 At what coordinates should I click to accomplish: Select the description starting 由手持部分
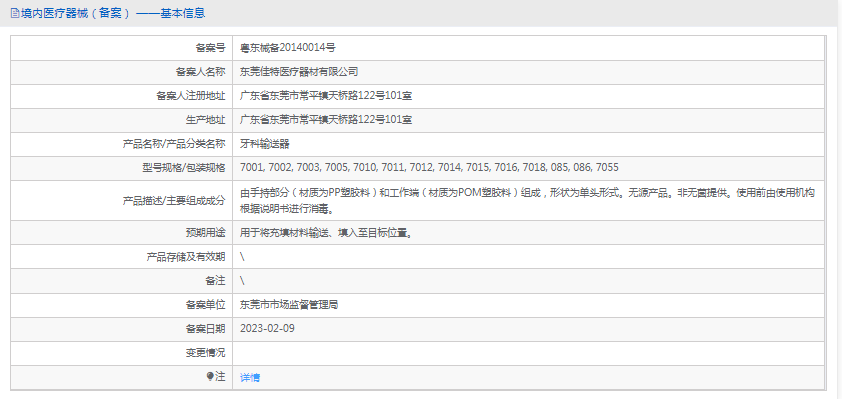point(528,201)
